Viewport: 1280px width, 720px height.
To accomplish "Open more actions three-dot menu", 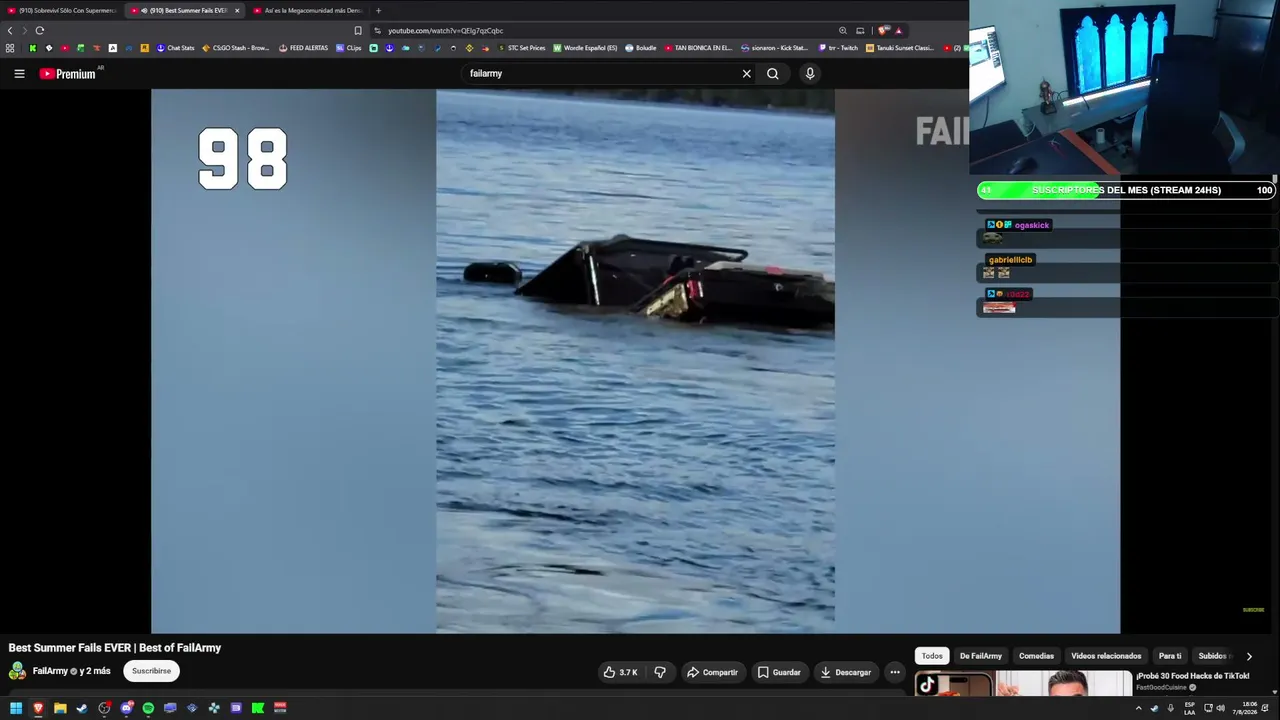I will pyautogui.click(x=895, y=672).
